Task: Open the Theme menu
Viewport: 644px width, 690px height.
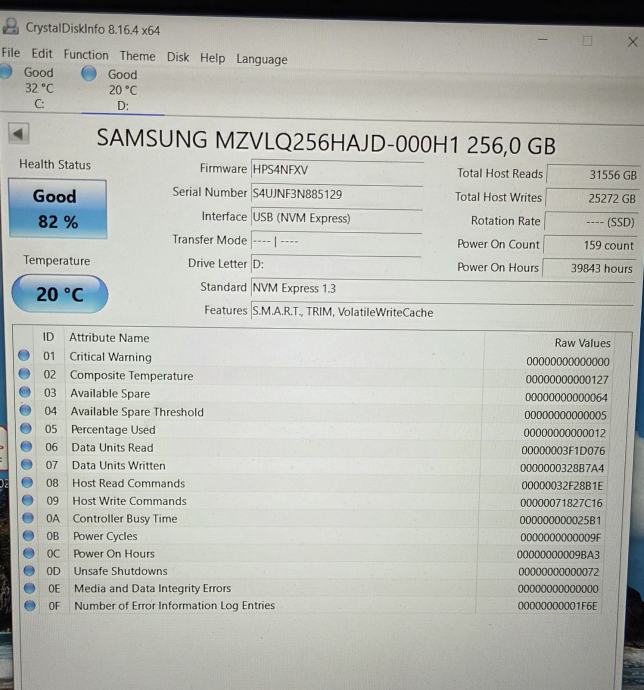Action: [x=137, y=56]
